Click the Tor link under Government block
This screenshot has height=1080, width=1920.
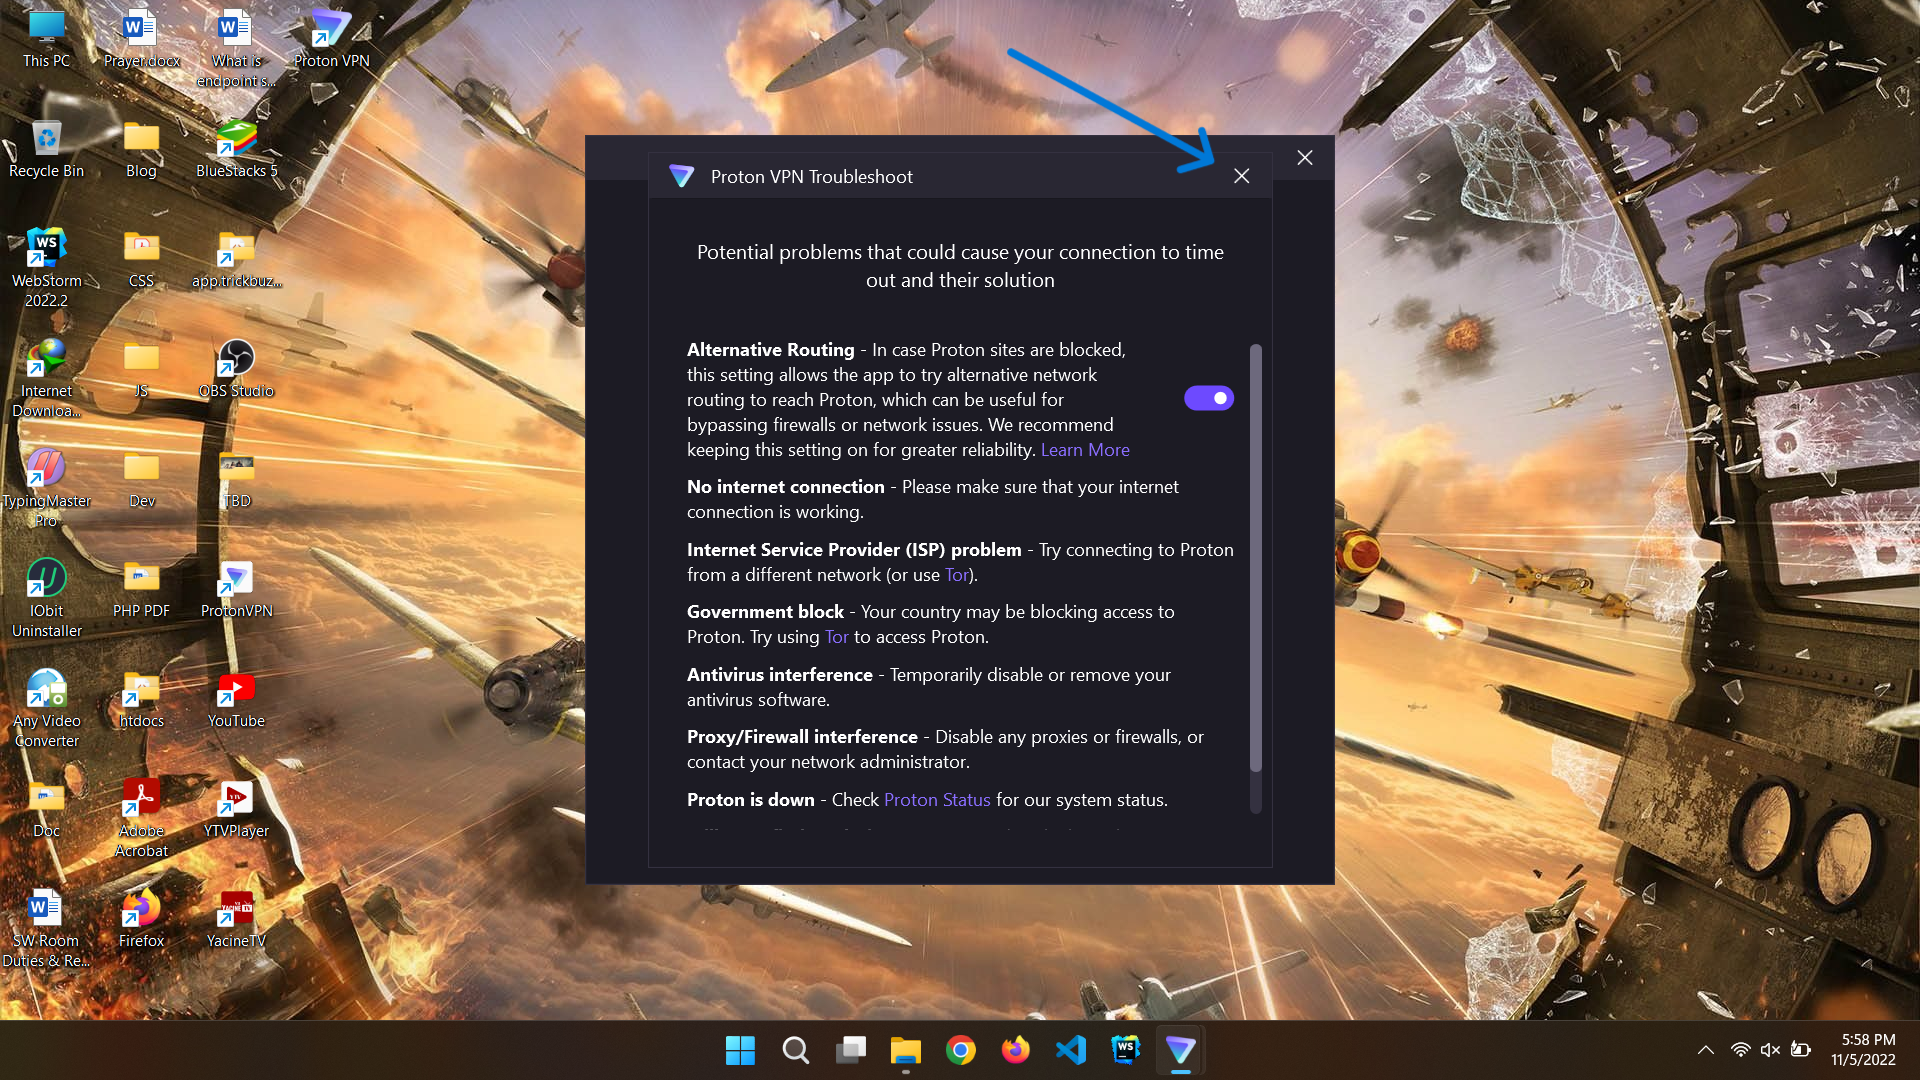coord(836,637)
